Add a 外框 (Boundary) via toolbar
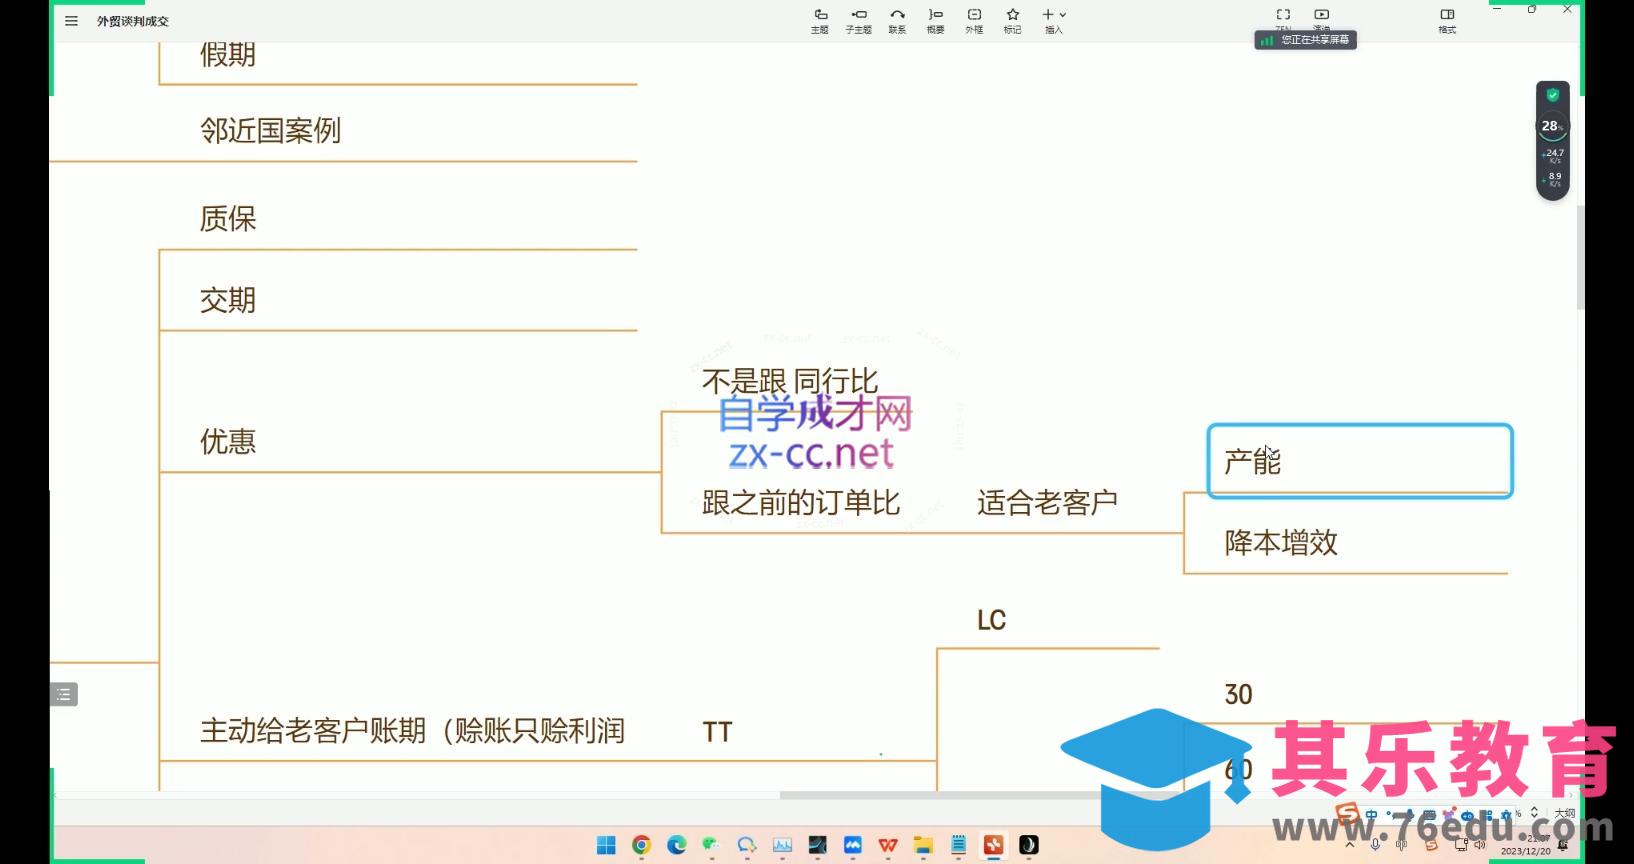1634x864 pixels. click(974, 19)
